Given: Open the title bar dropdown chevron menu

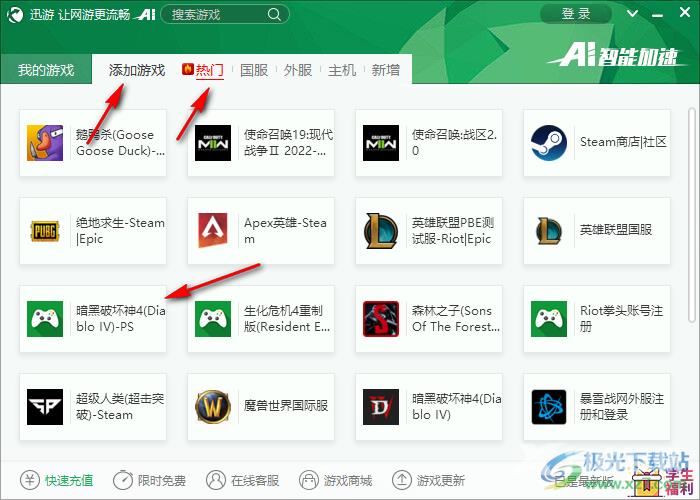Looking at the screenshot, I should 632,14.
